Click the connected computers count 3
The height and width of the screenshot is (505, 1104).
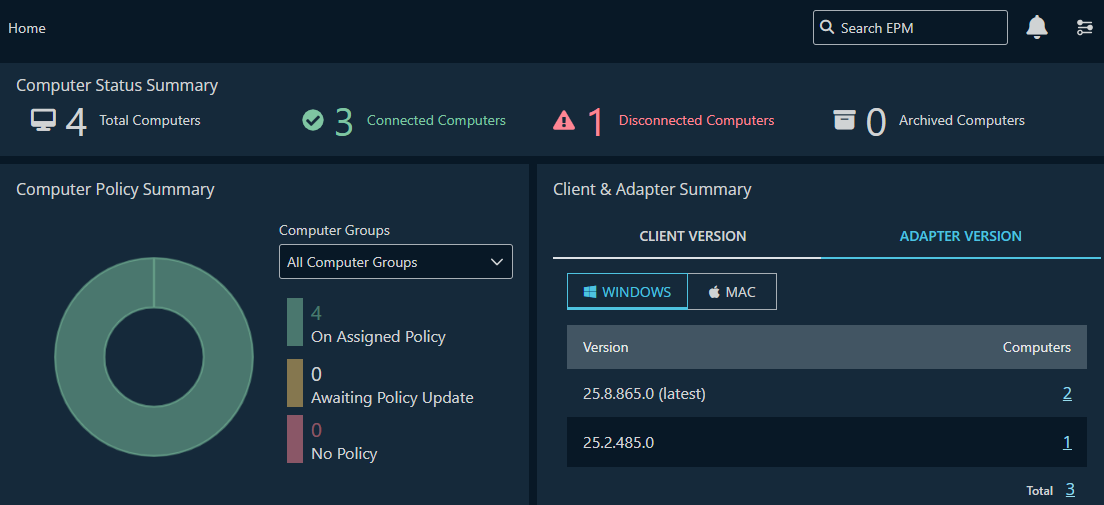344,122
